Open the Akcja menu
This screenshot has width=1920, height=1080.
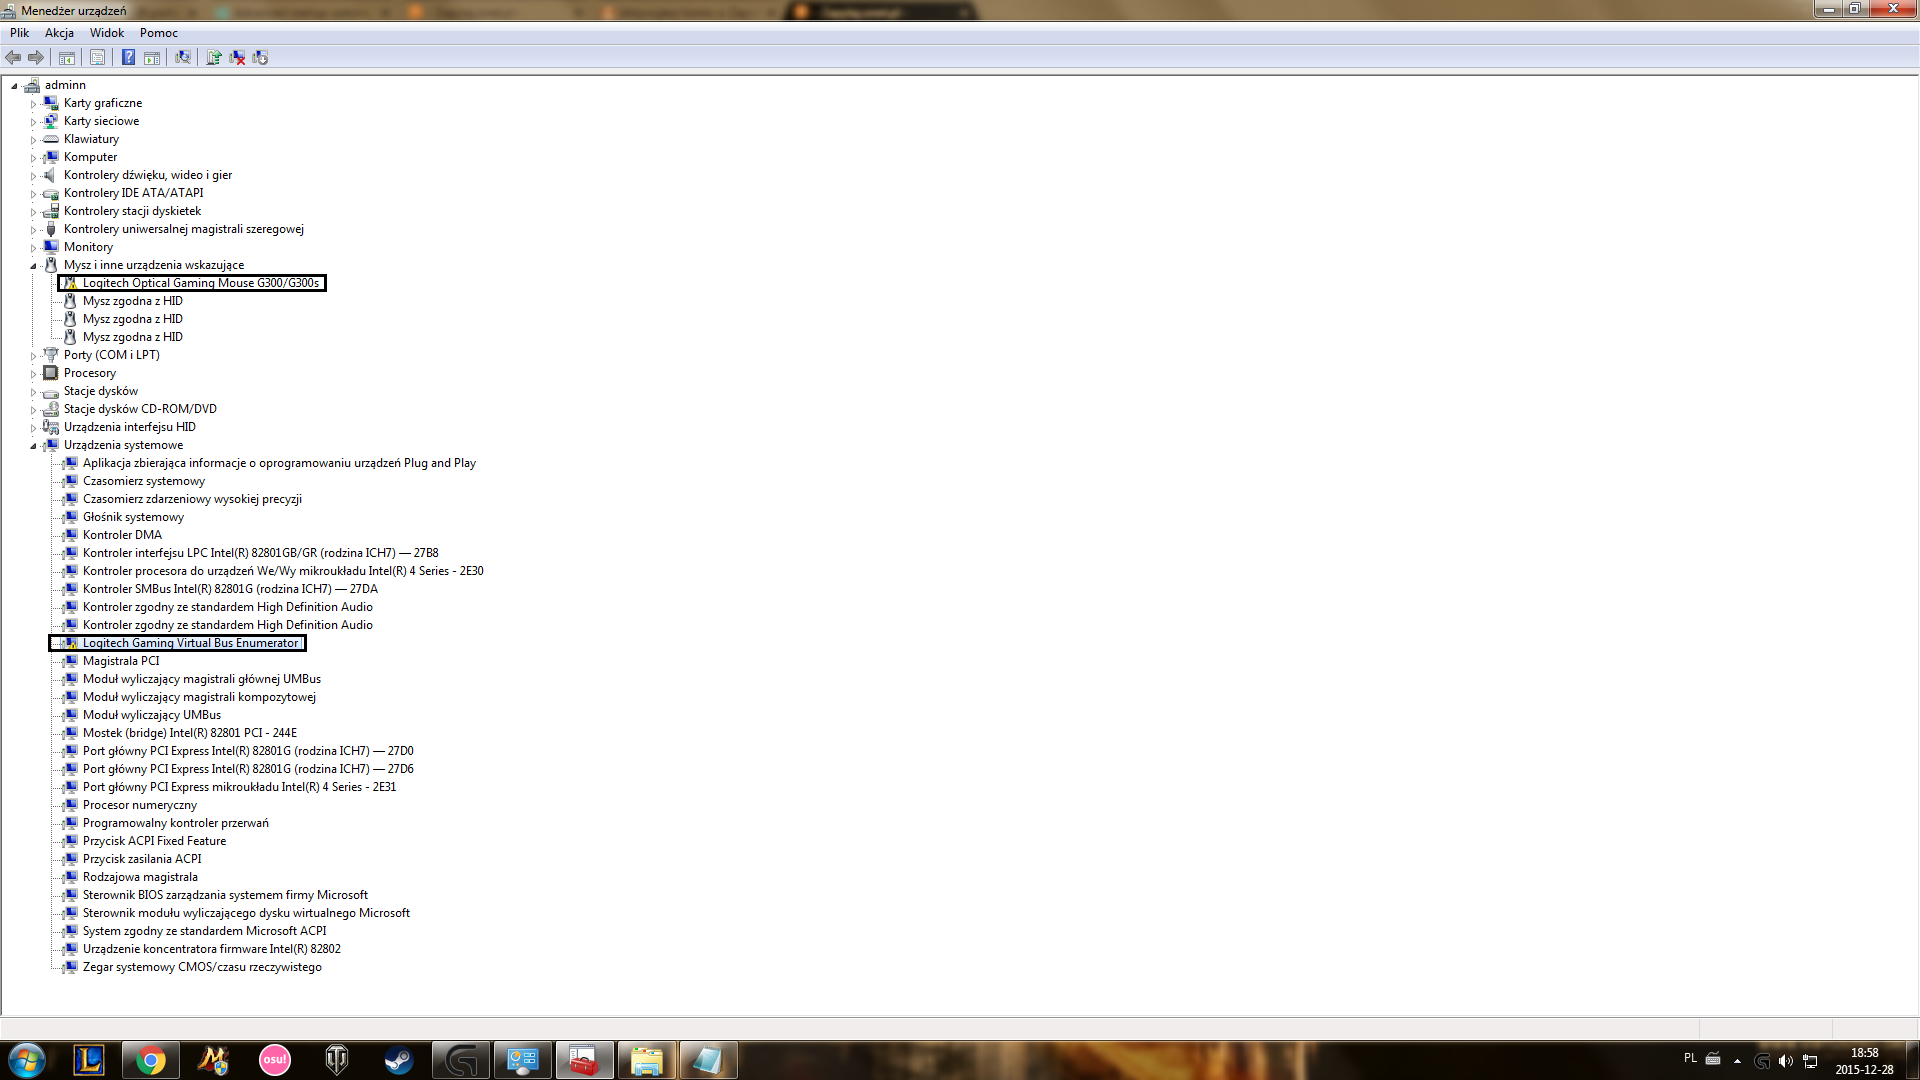(59, 33)
